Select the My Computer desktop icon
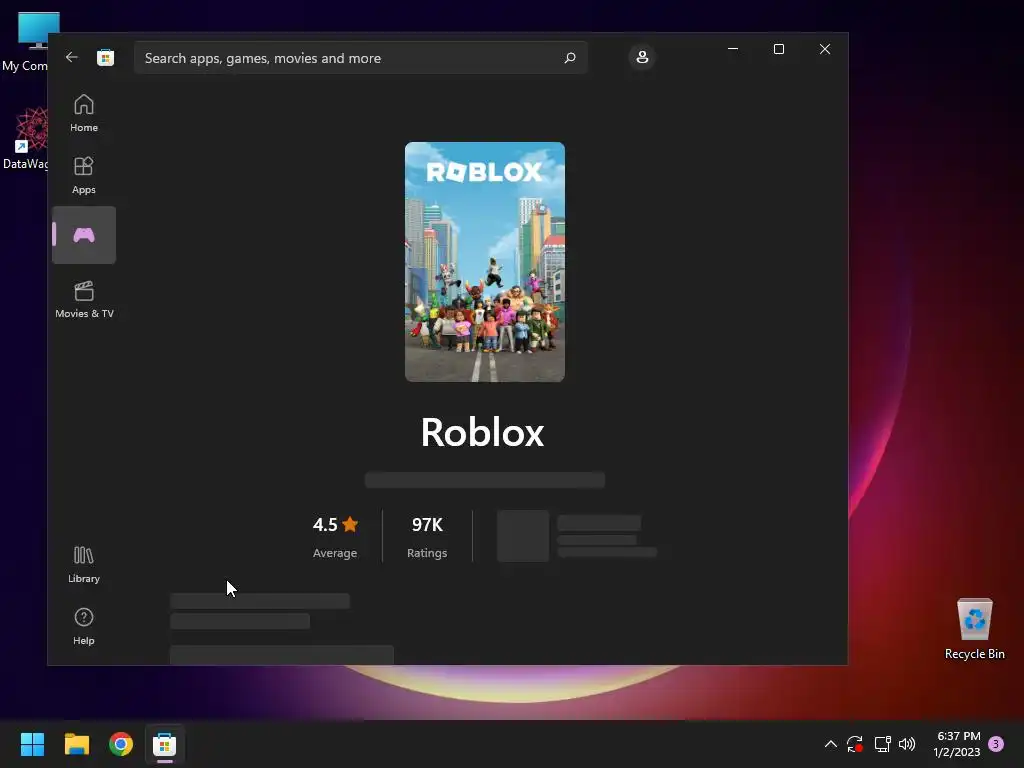This screenshot has height=768, width=1024. coord(26,42)
